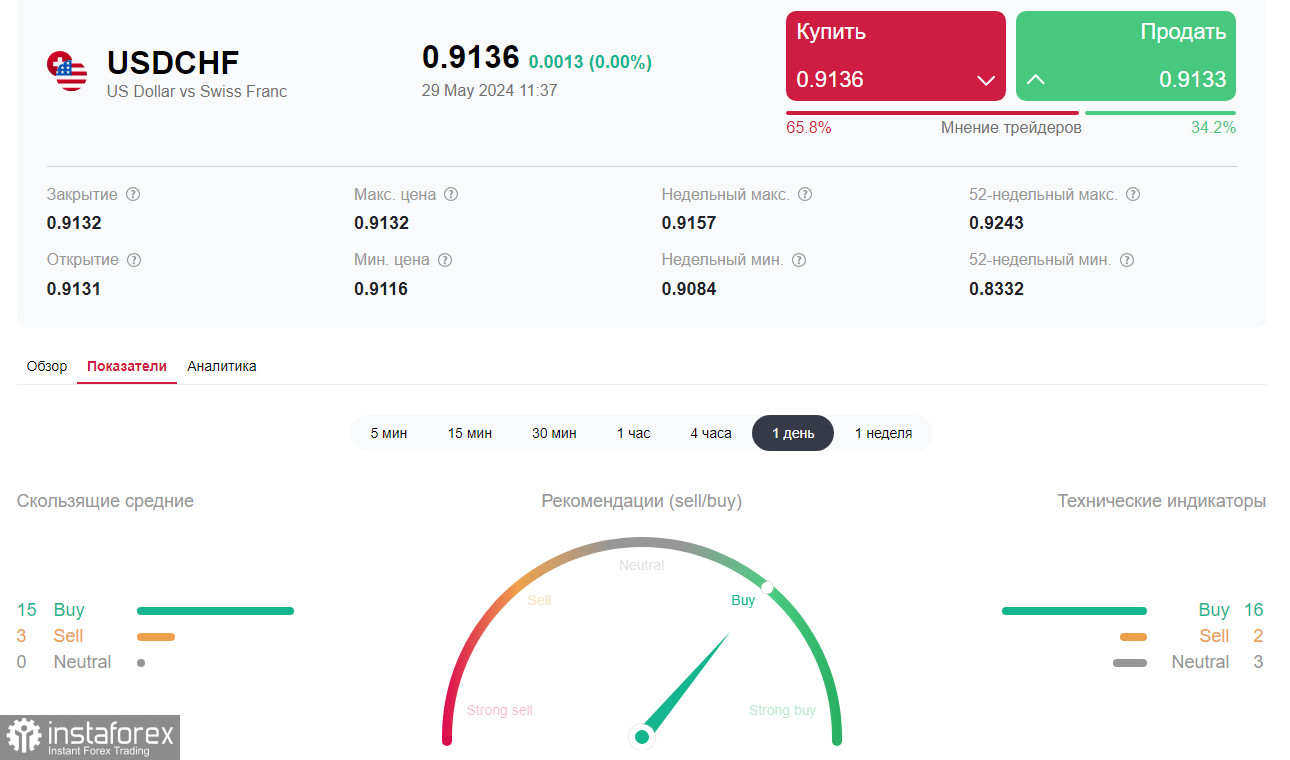Image resolution: width=1290 pixels, height=760 pixels.
Task: Click US Dollar vs Swiss Franc subtitle
Action: coord(197,92)
